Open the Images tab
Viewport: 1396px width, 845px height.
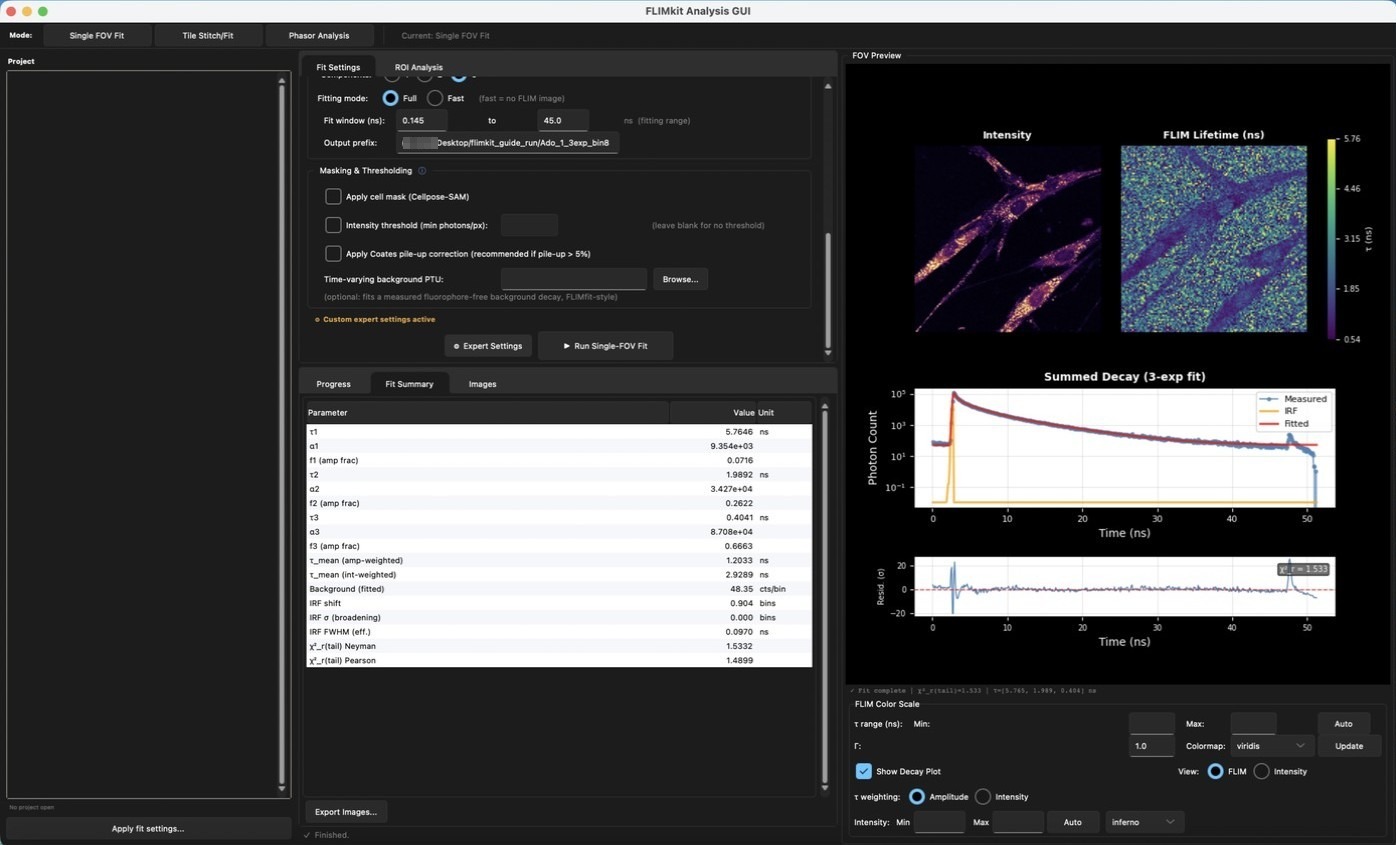(482, 384)
